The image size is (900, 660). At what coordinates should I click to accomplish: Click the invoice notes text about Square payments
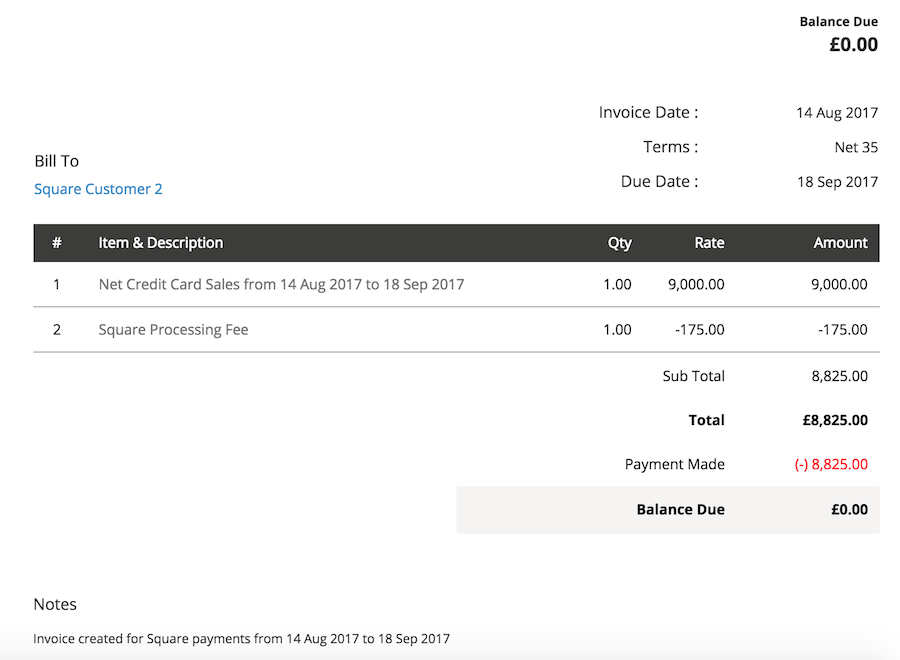(x=241, y=638)
